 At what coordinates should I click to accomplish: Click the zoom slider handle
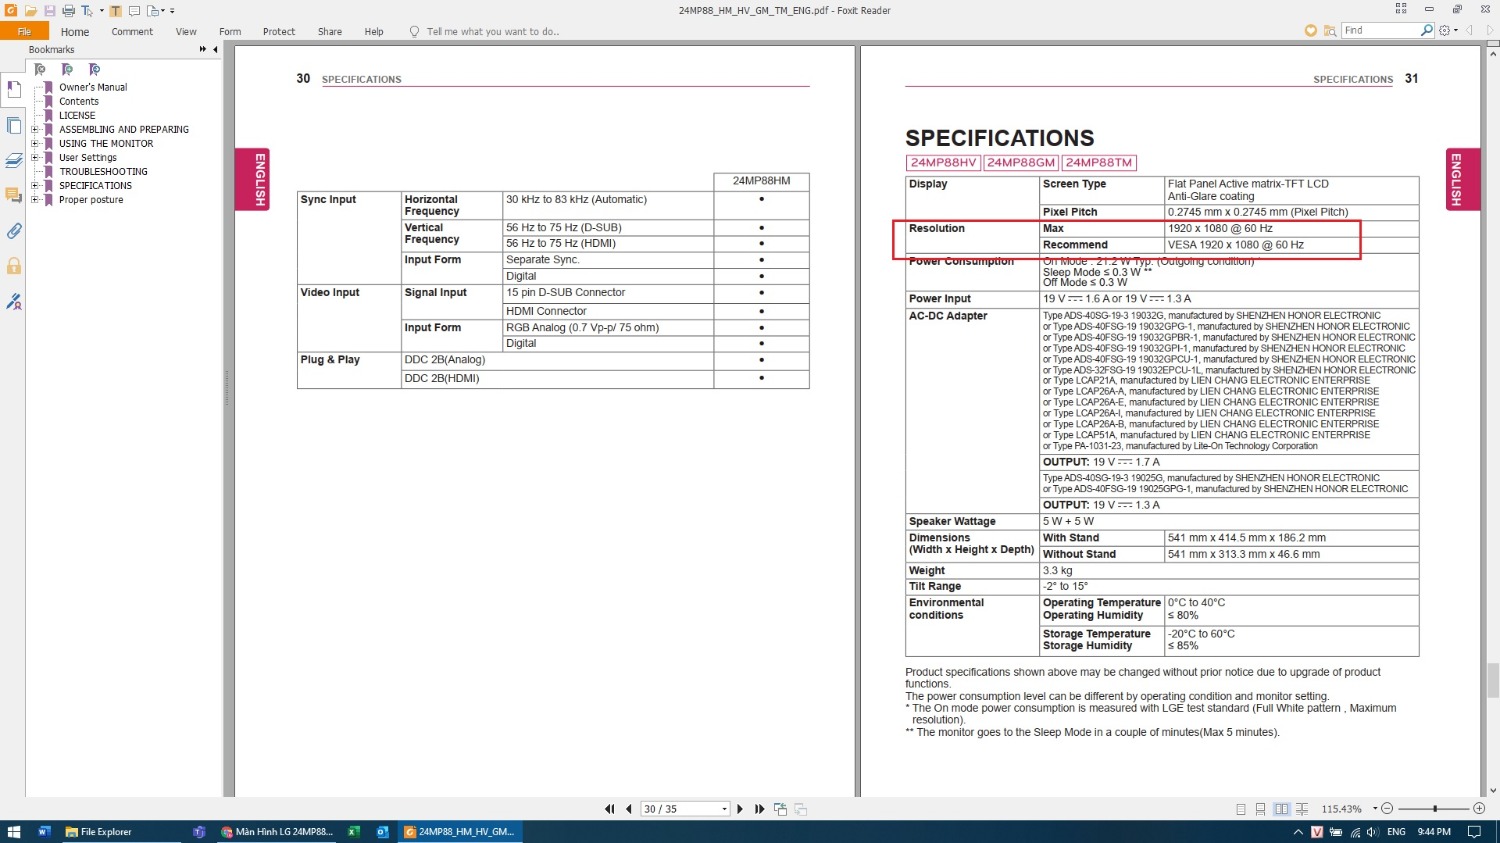[1435, 808]
